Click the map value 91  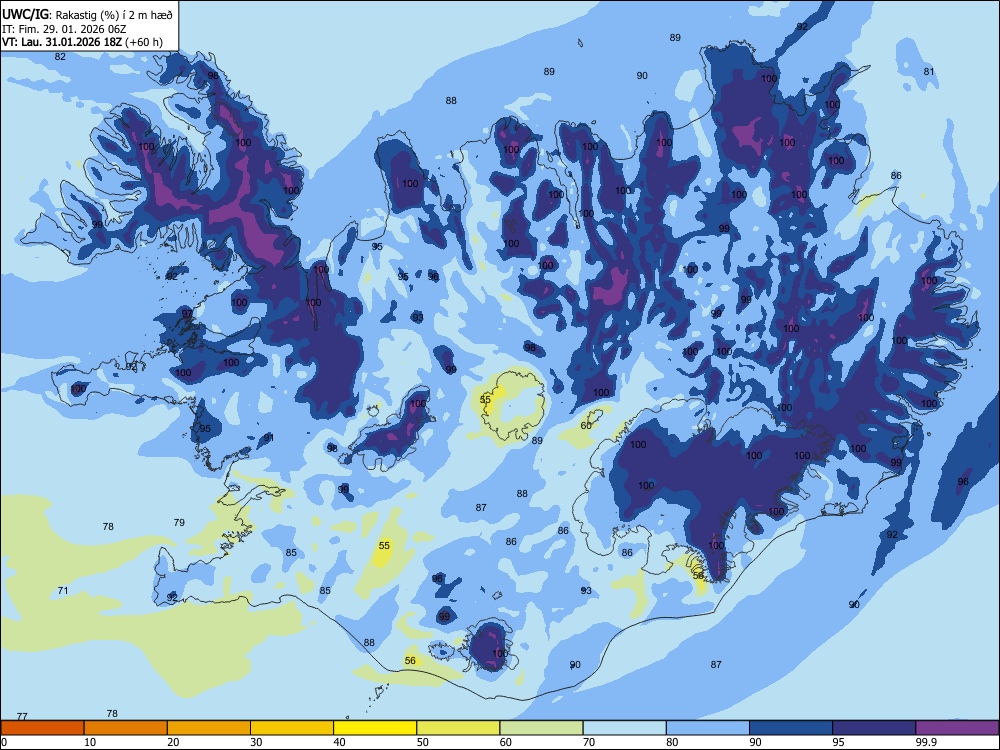(269, 438)
